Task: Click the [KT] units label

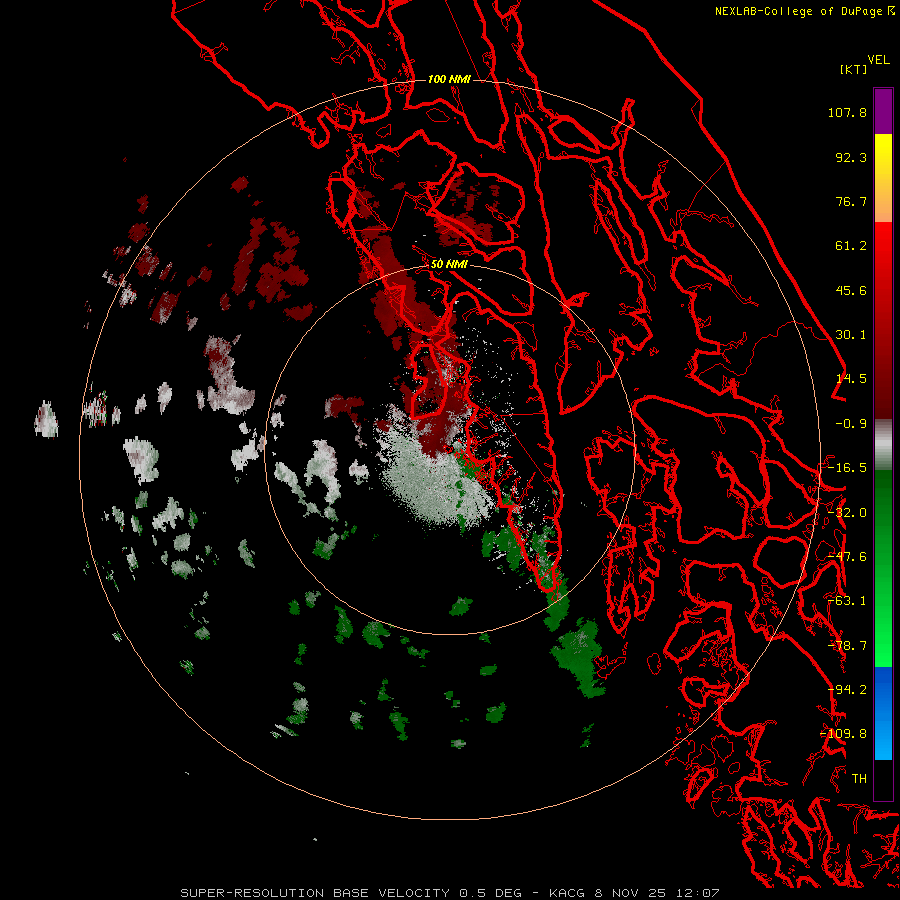Action: pyautogui.click(x=854, y=69)
